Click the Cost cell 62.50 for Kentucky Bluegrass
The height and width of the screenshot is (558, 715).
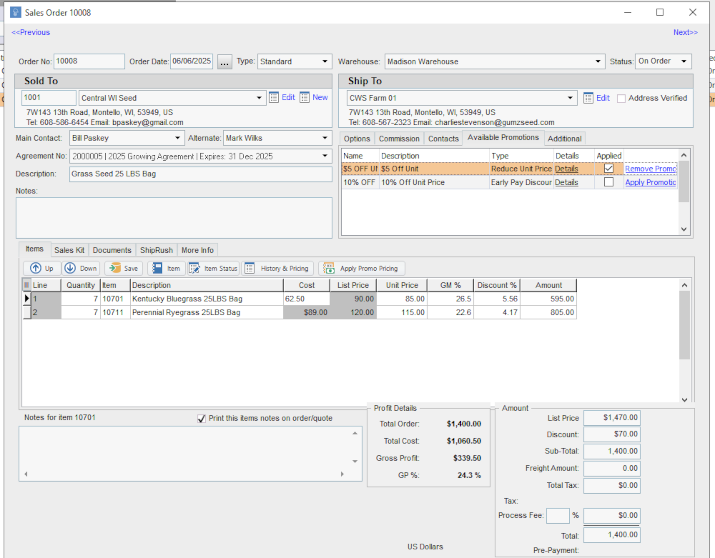[306, 299]
